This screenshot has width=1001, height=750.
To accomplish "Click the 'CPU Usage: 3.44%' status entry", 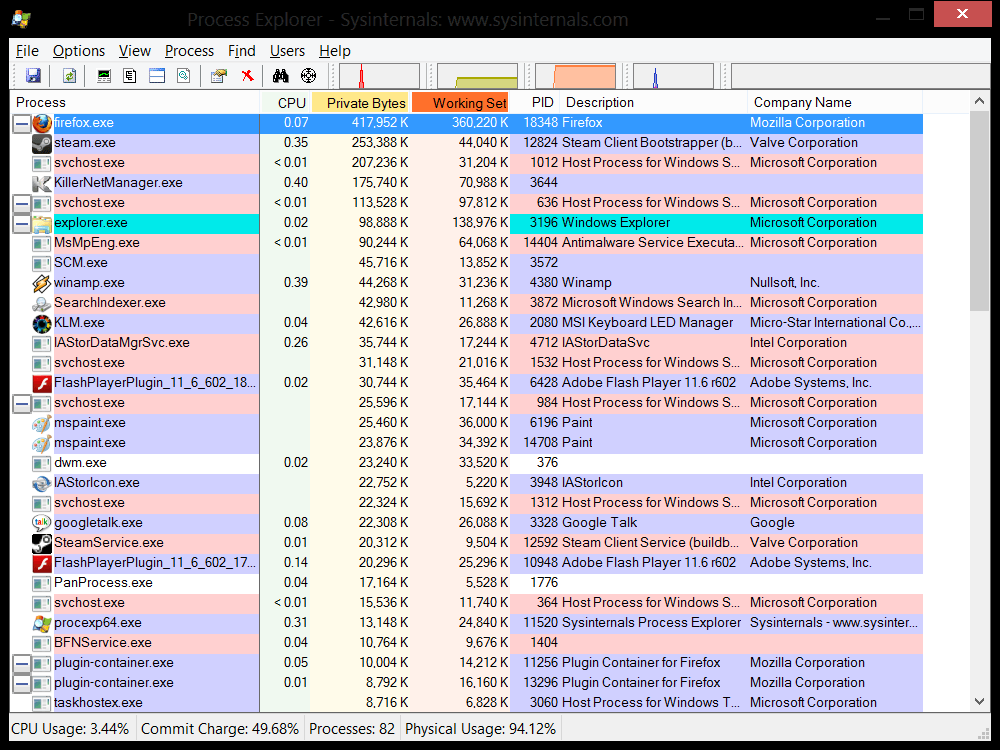I will click(x=70, y=729).
